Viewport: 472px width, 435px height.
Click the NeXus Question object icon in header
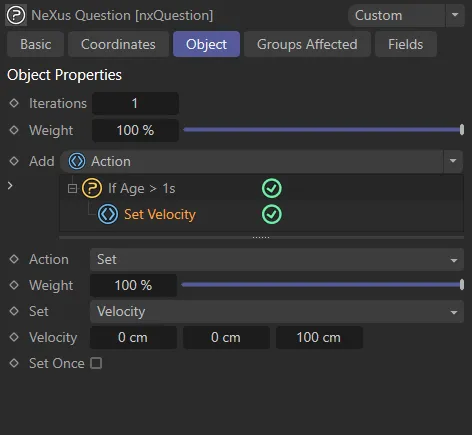click(16, 15)
